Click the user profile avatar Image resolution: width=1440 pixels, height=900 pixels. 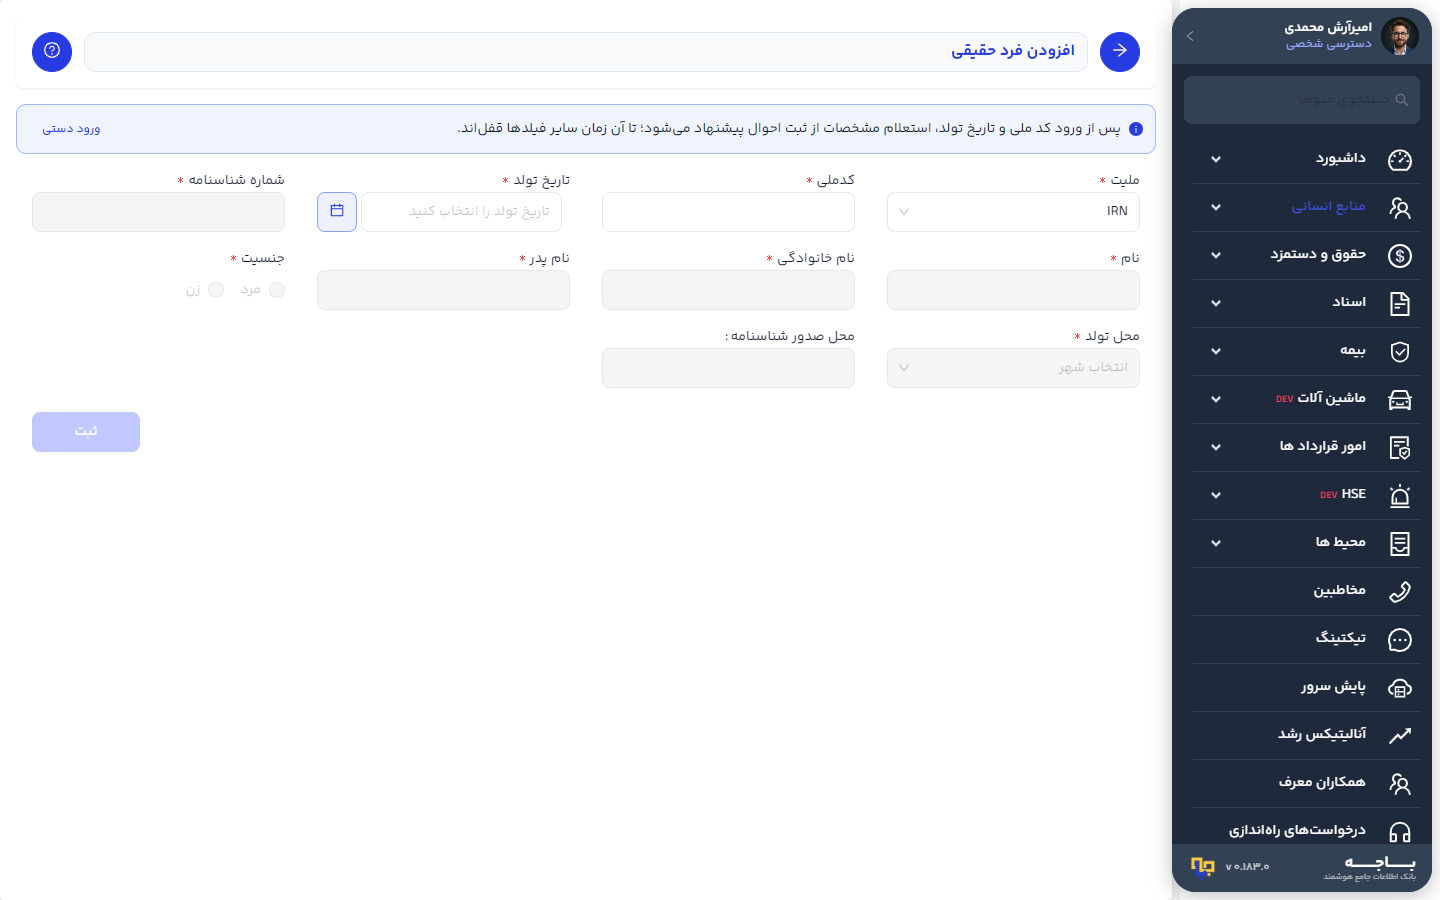pos(1400,36)
